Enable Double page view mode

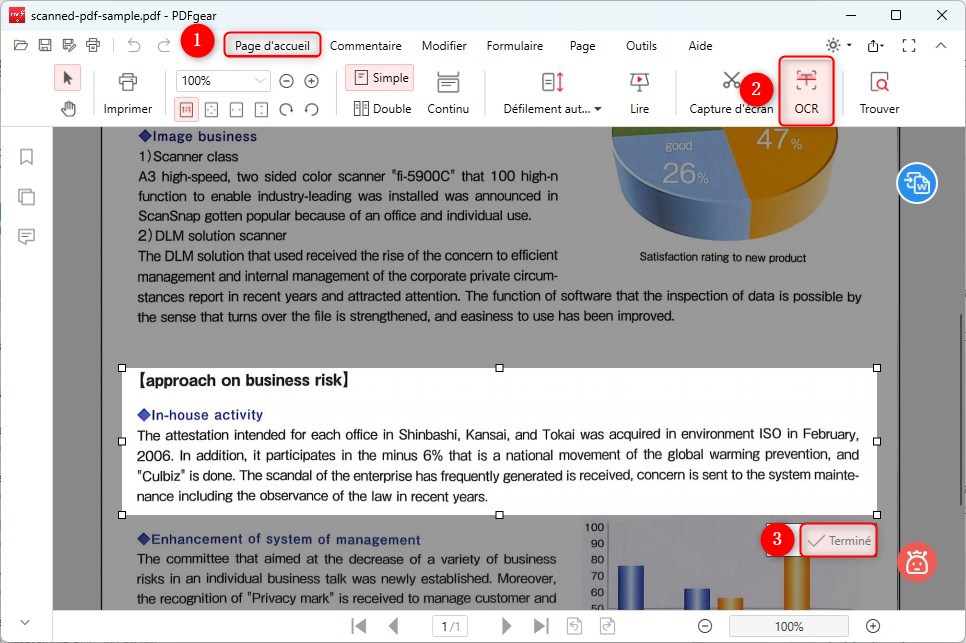(x=381, y=108)
